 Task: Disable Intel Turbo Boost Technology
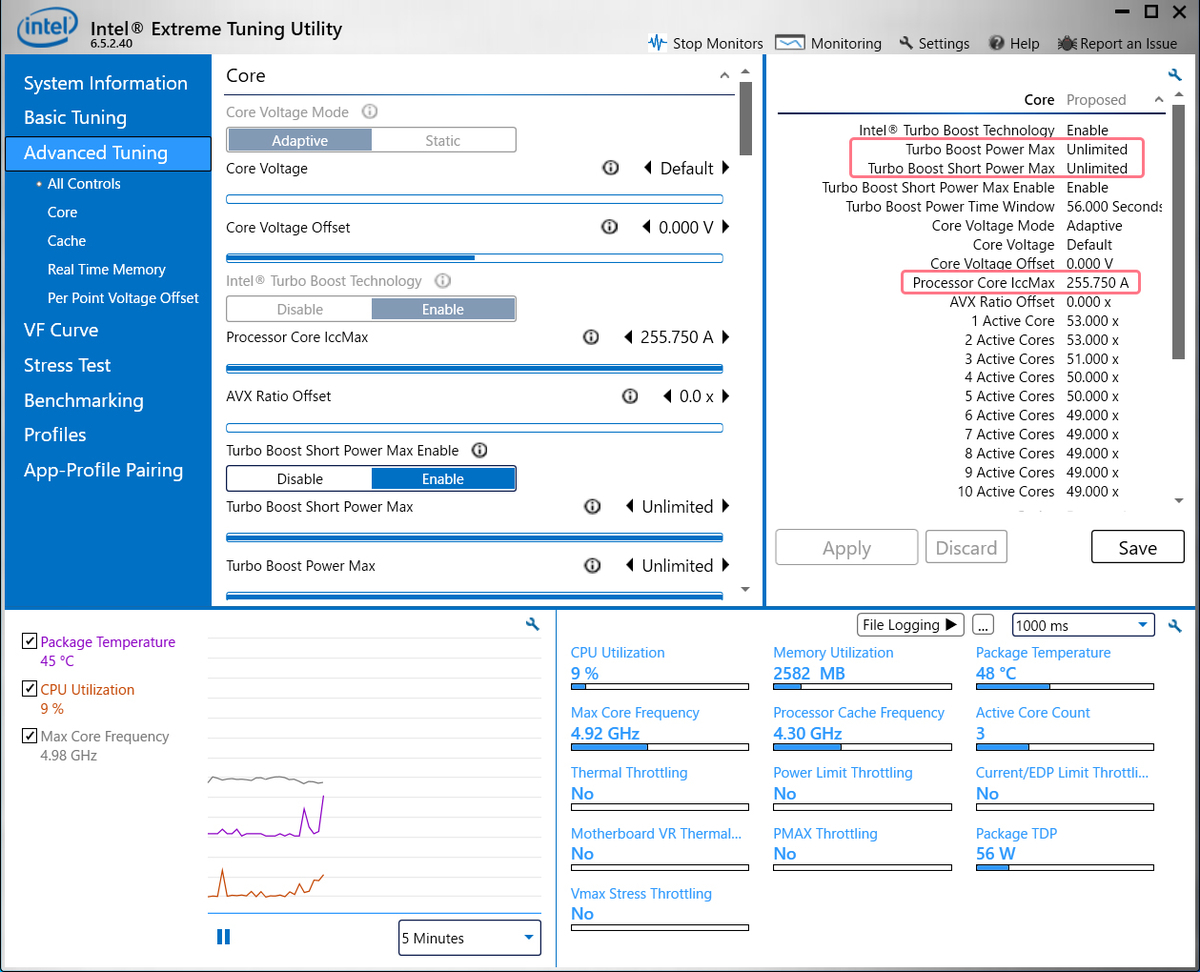coord(300,309)
